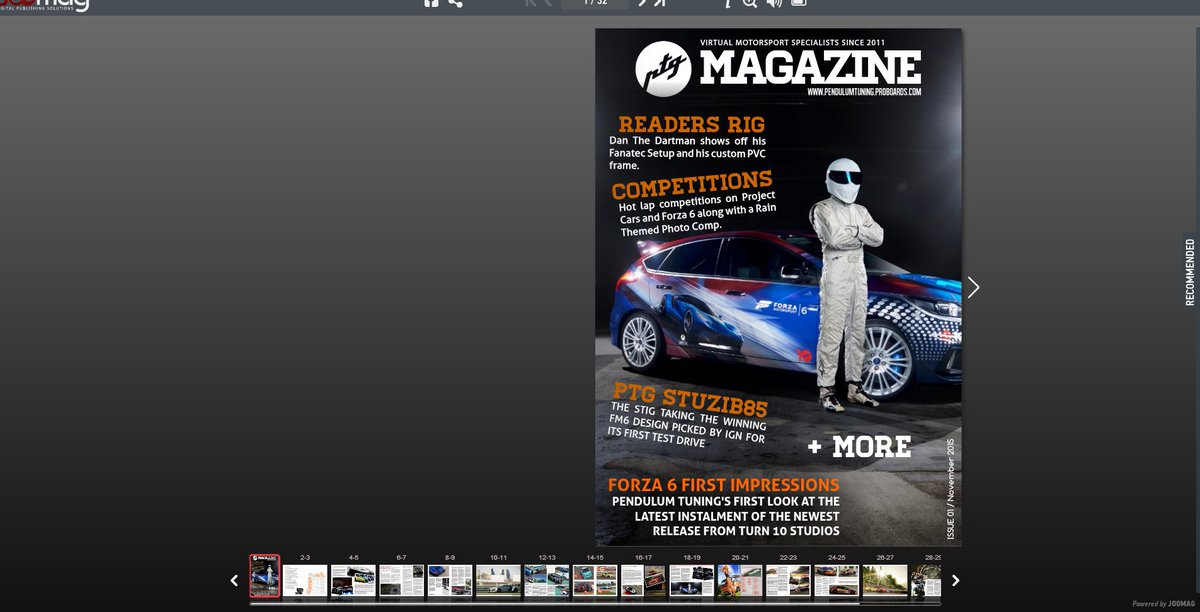1200x612 pixels.
Task: Open pages 18-19 thumbnail
Action: [691, 581]
